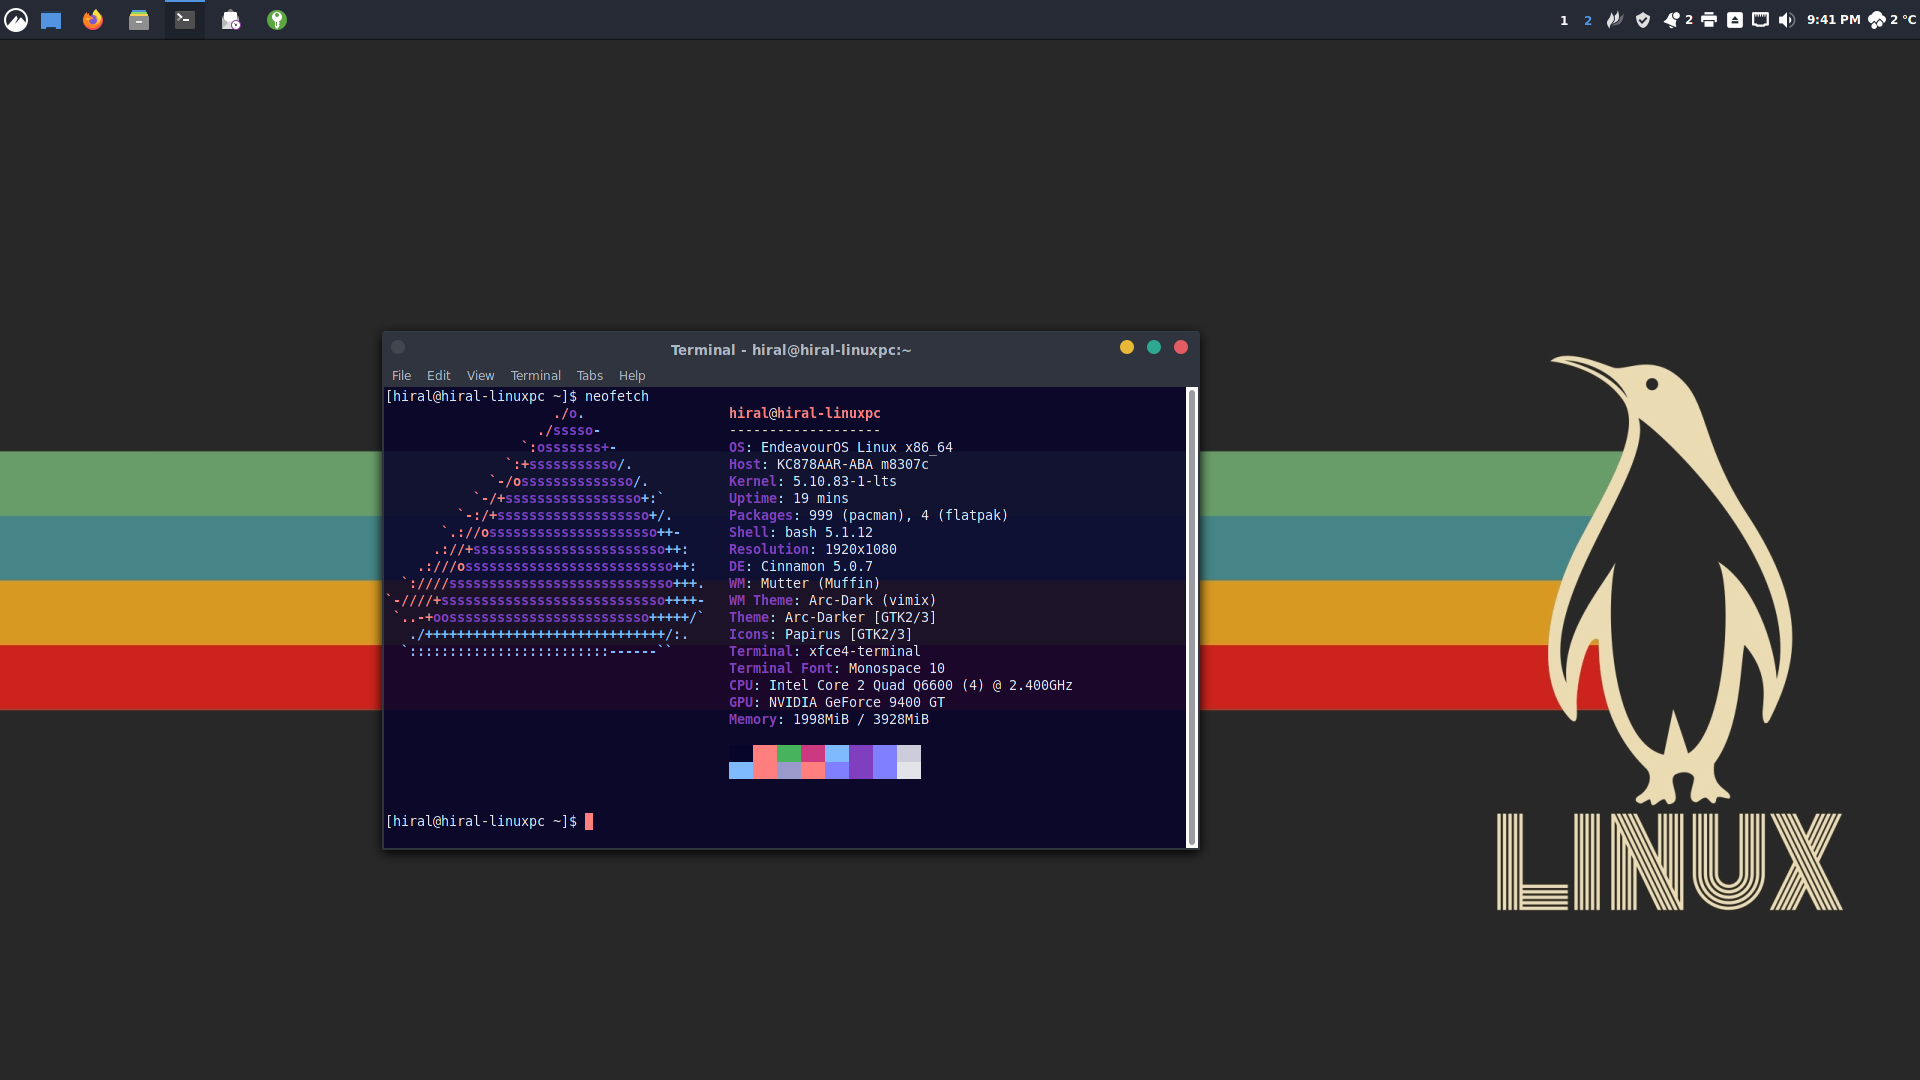Open the Cinnamon application menu
Viewport: 1920px width, 1080px height.
click(x=16, y=20)
